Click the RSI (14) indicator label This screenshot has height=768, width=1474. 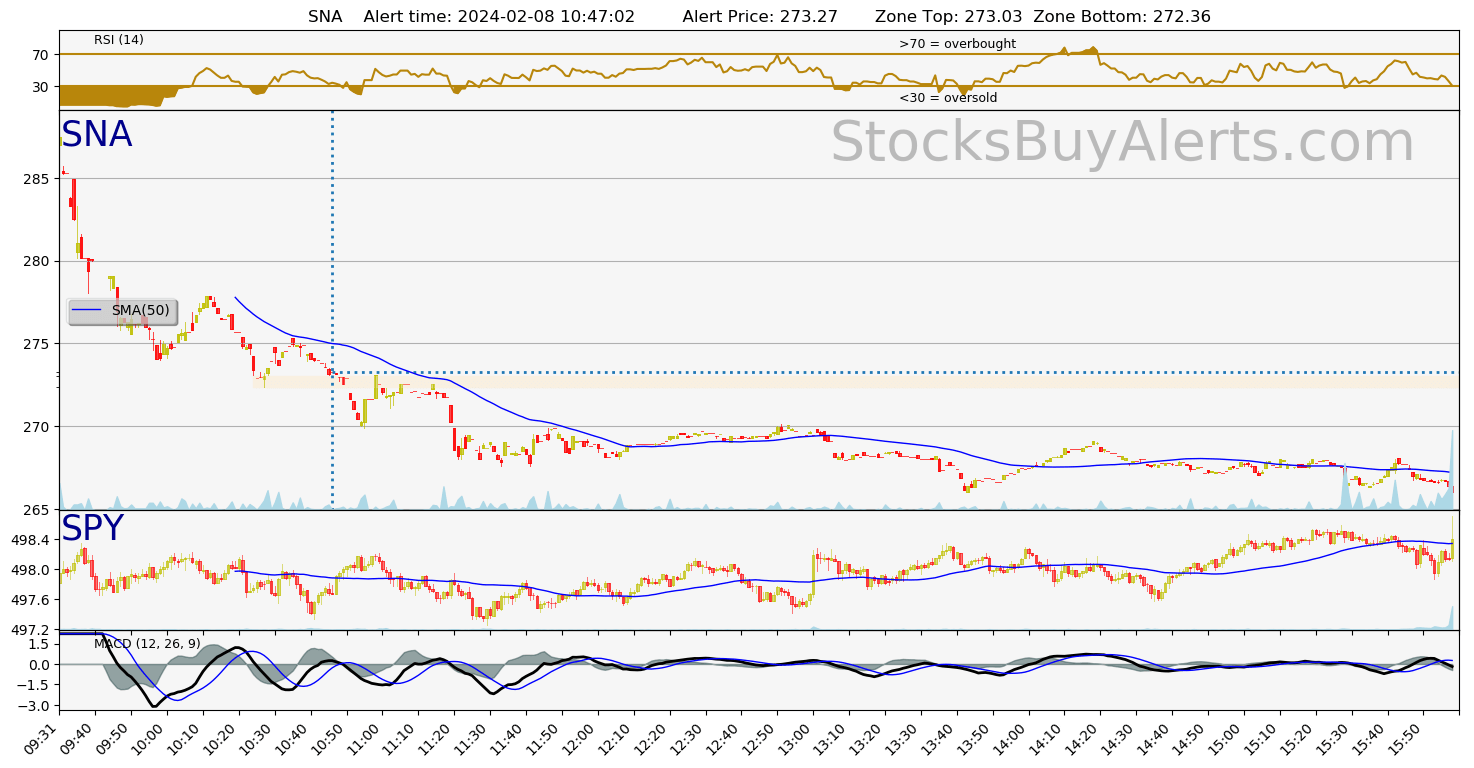(119, 40)
